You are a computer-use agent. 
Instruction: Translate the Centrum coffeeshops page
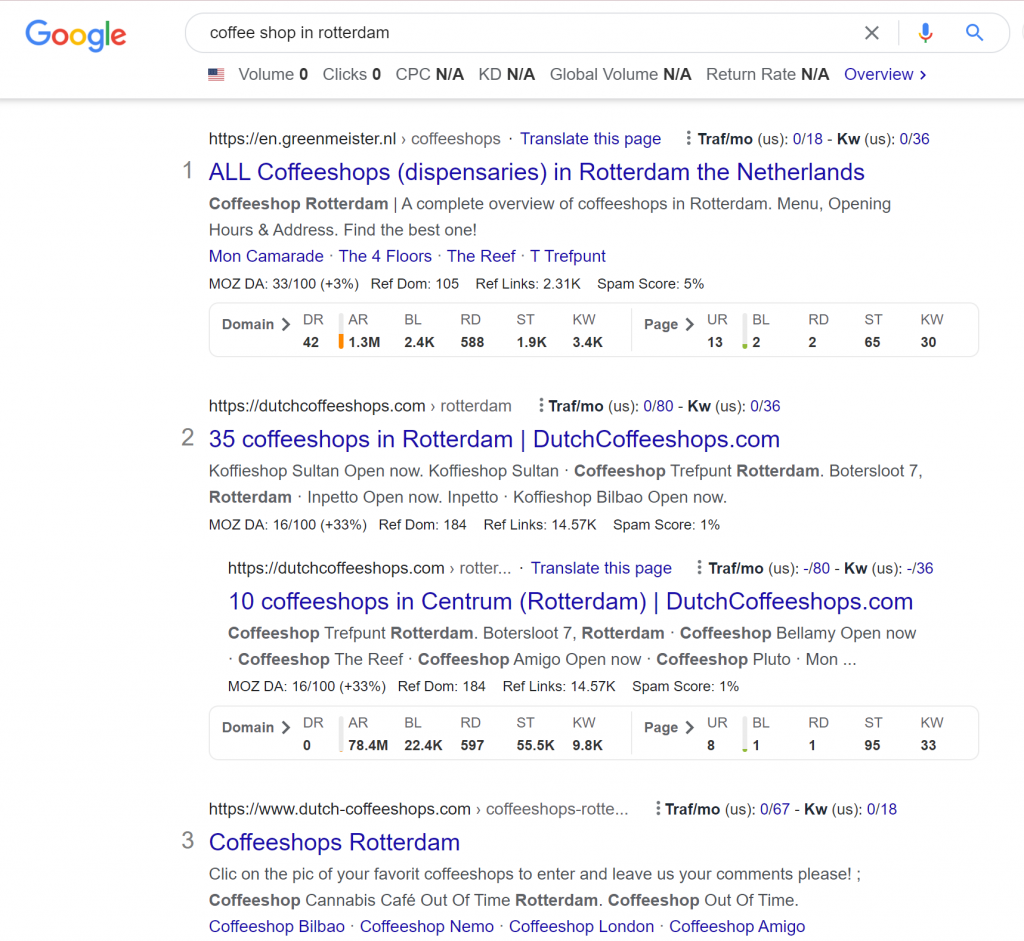point(601,567)
